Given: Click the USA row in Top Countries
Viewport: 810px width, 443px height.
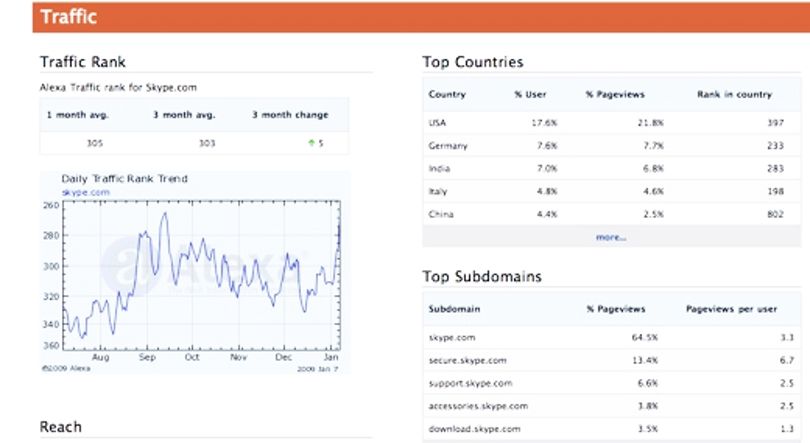Looking at the screenshot, I should tap(612, 122).
